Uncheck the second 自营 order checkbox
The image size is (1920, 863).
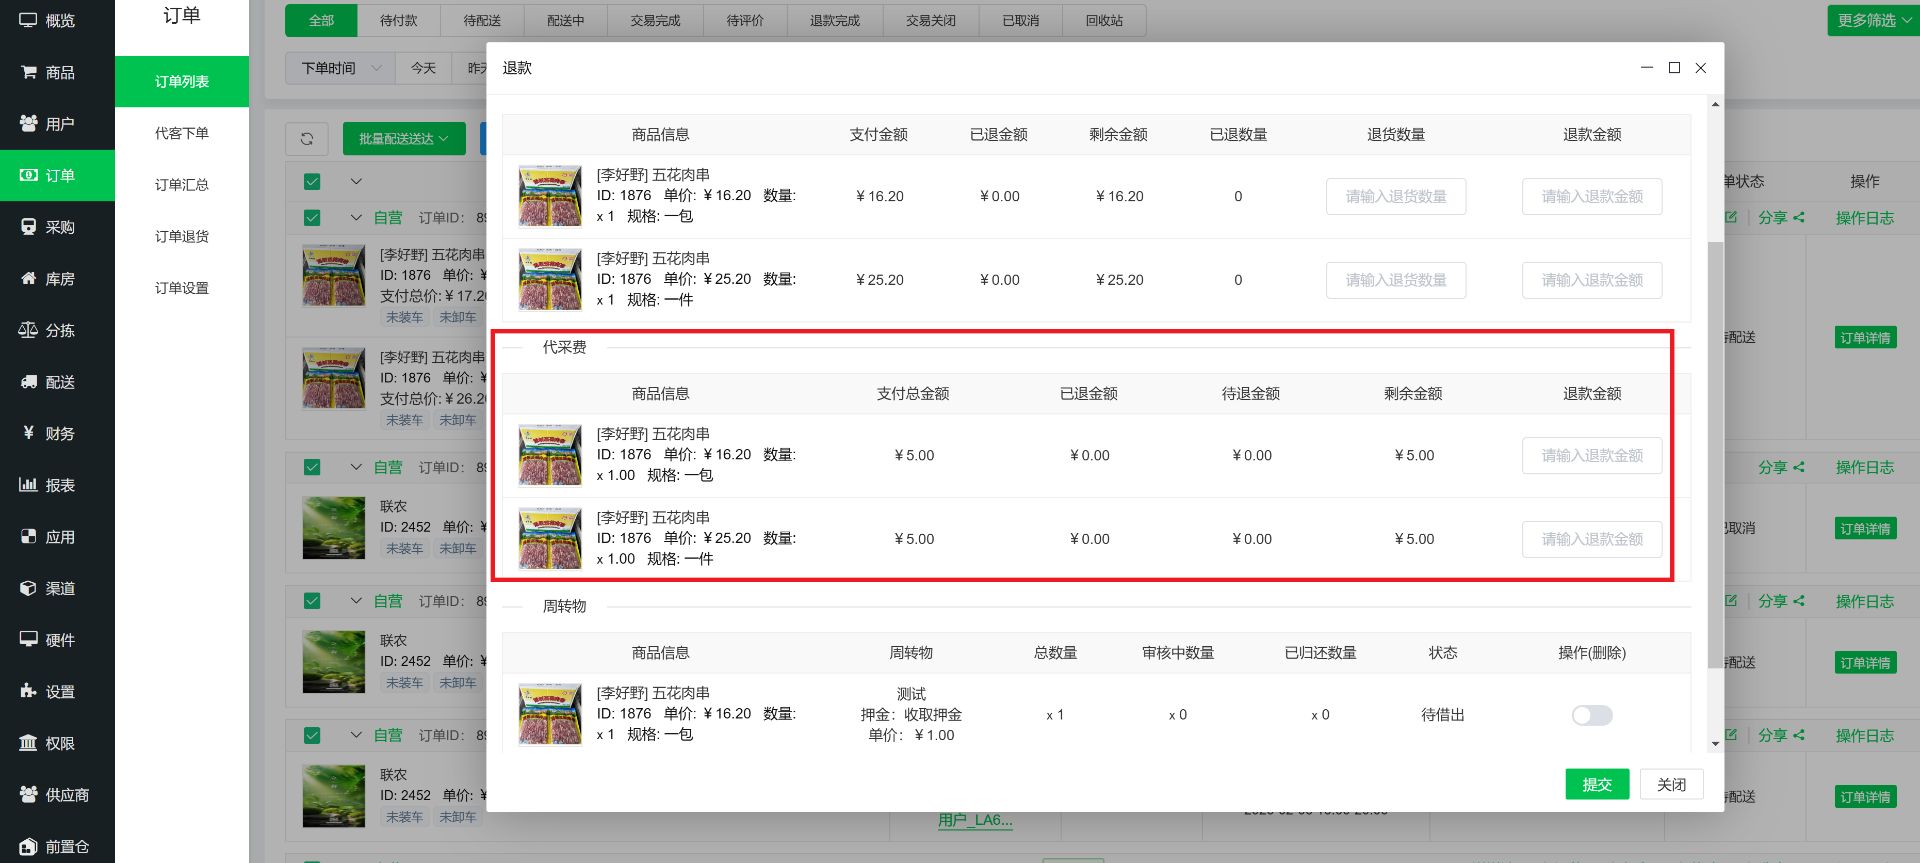312,467
